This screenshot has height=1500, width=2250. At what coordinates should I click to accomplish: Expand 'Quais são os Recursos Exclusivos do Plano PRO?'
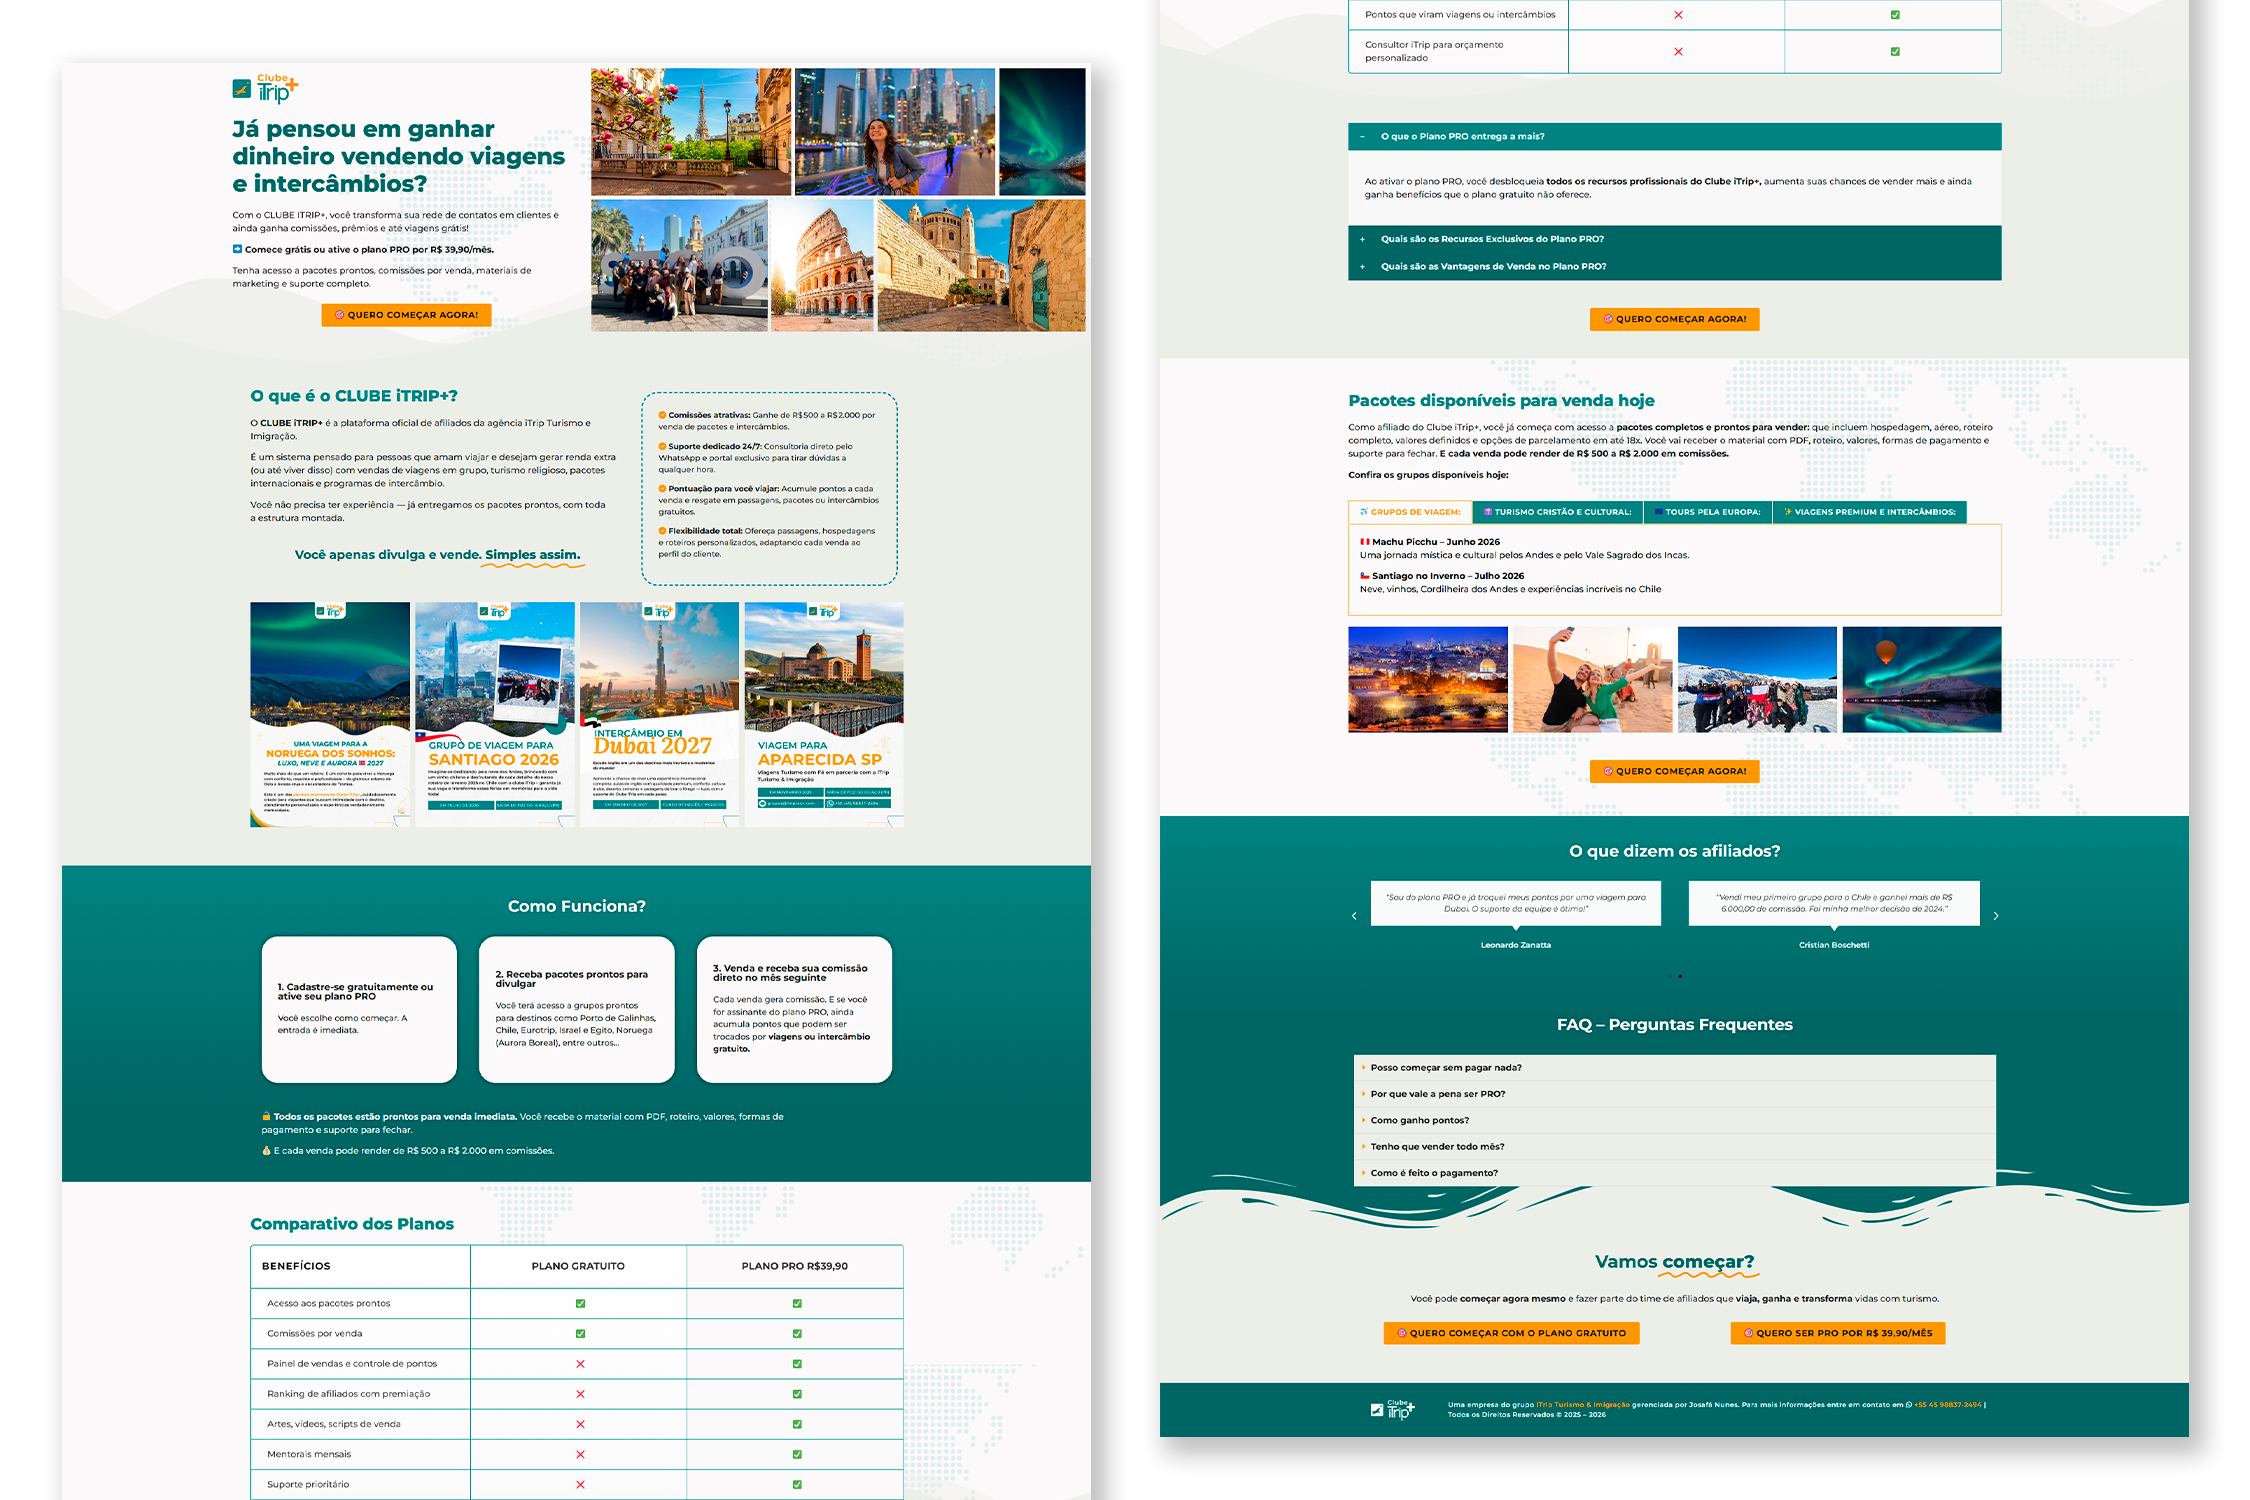[1491, 240]
